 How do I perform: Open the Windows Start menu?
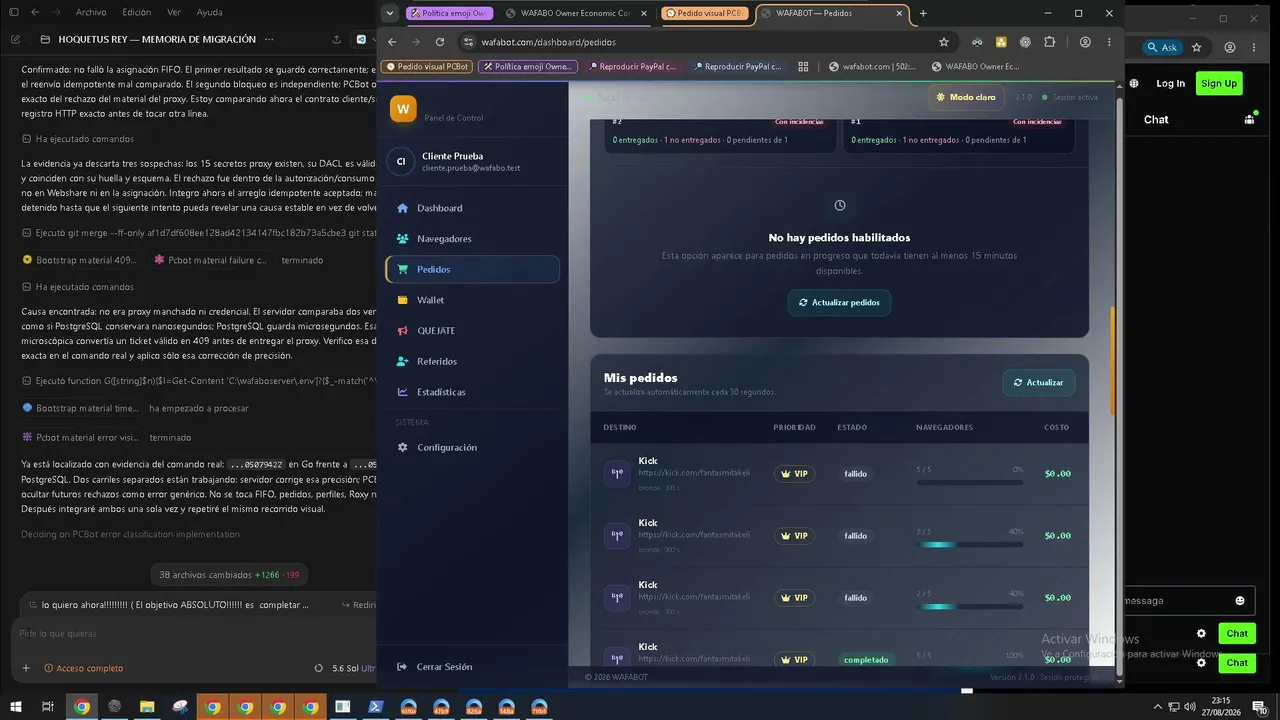(x=14, y=707)
